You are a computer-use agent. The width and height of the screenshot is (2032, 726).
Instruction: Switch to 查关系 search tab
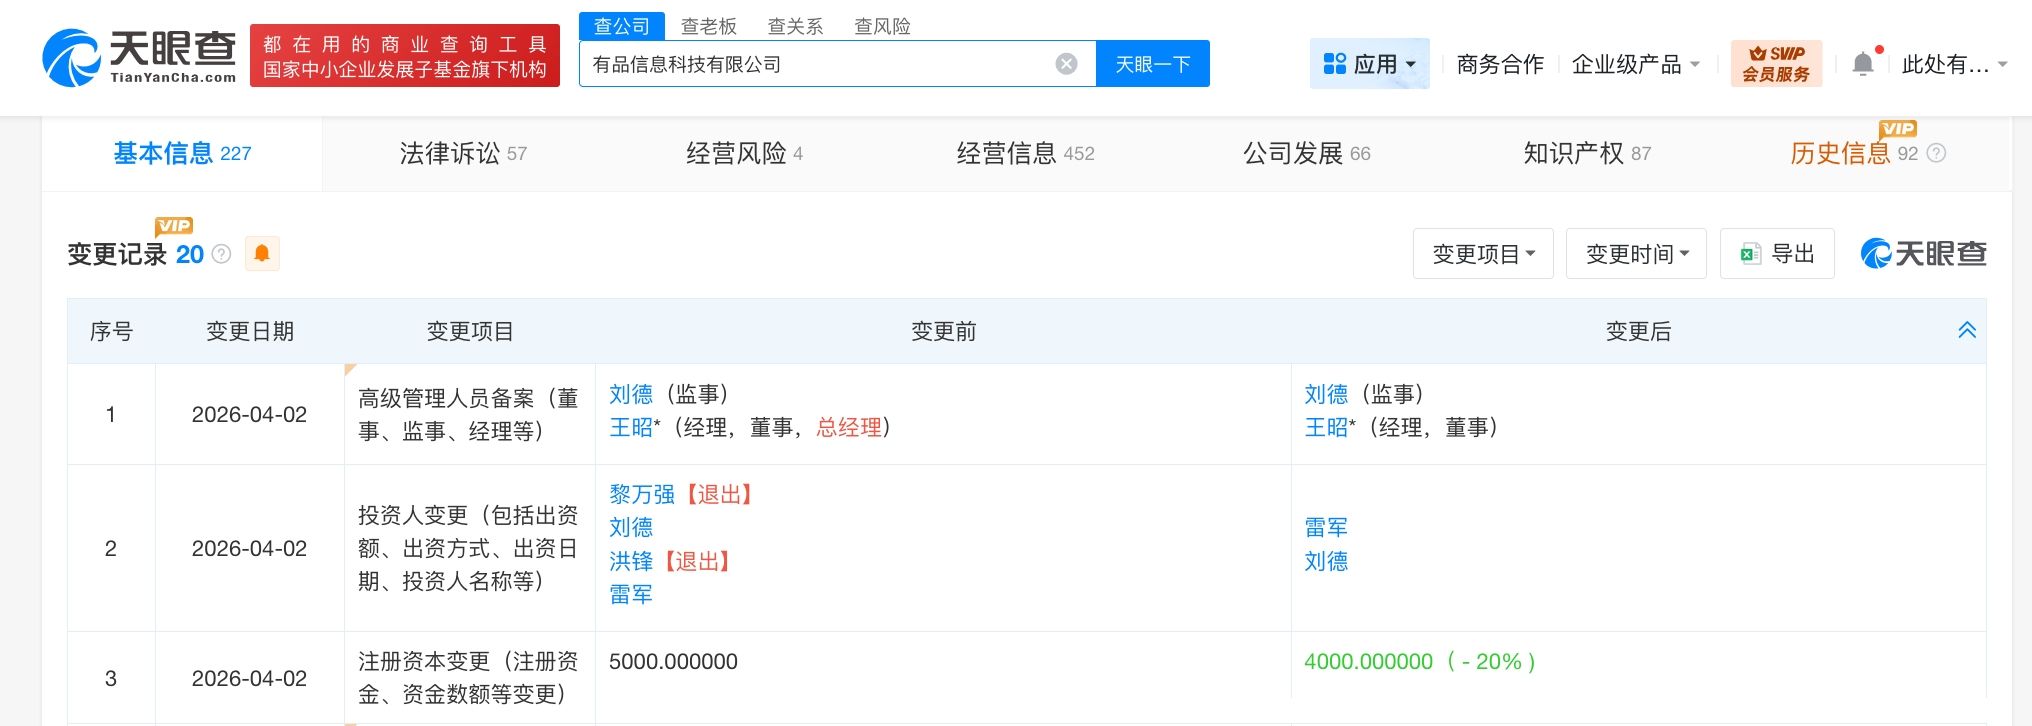(x=795, y=26)
